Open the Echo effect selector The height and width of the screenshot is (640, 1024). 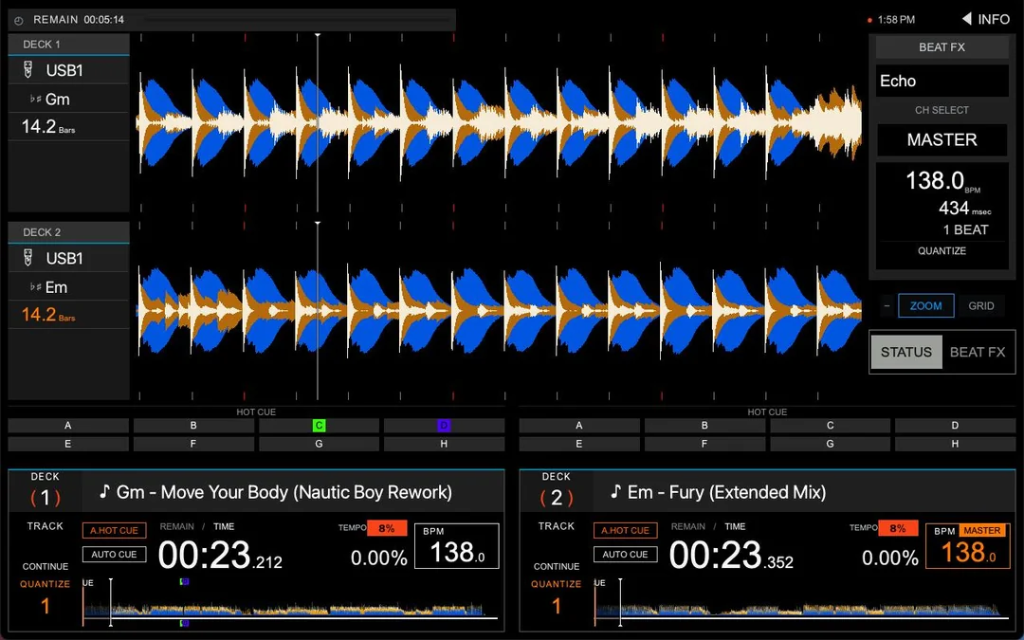[942, 81]
